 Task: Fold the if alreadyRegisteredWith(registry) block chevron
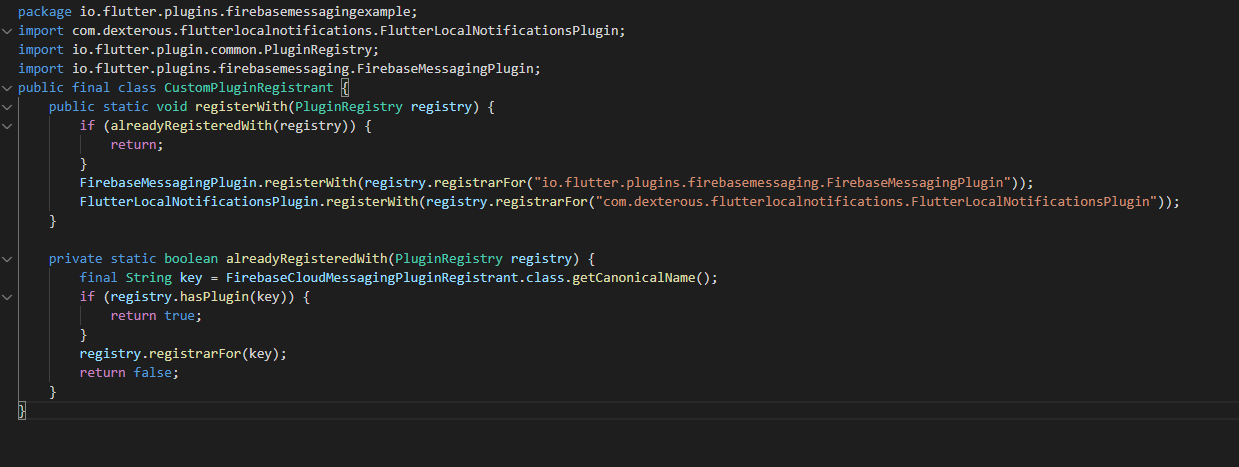pyautogui.click(x=7, y=126)
